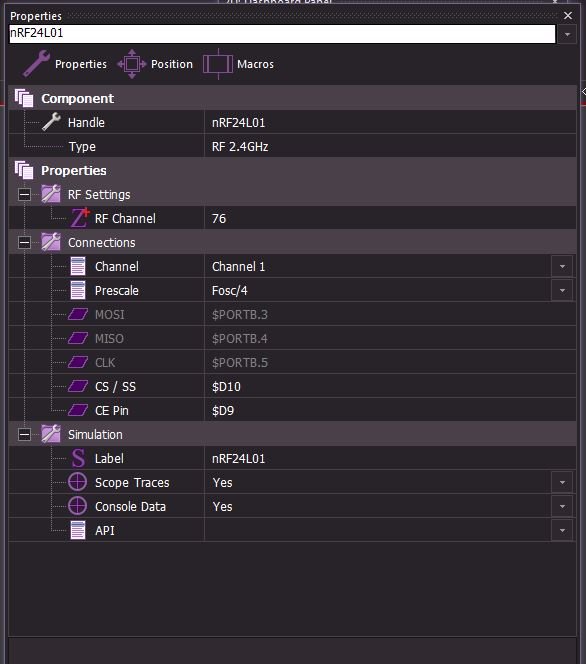Click the Scope Traces crosshair icon

[77, 482]
